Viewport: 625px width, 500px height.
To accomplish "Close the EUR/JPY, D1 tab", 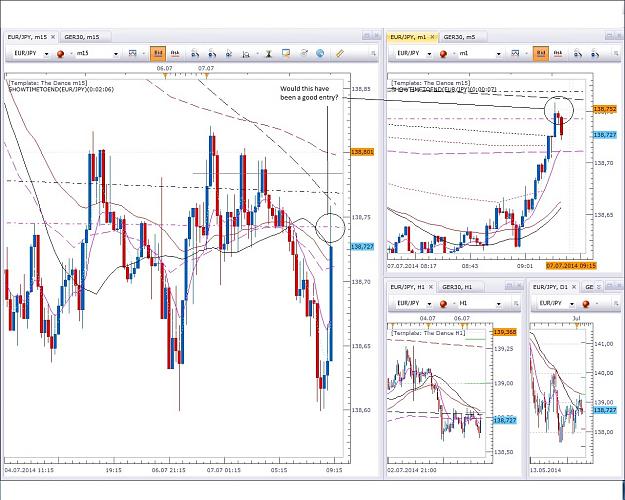I will coord(574,287).
